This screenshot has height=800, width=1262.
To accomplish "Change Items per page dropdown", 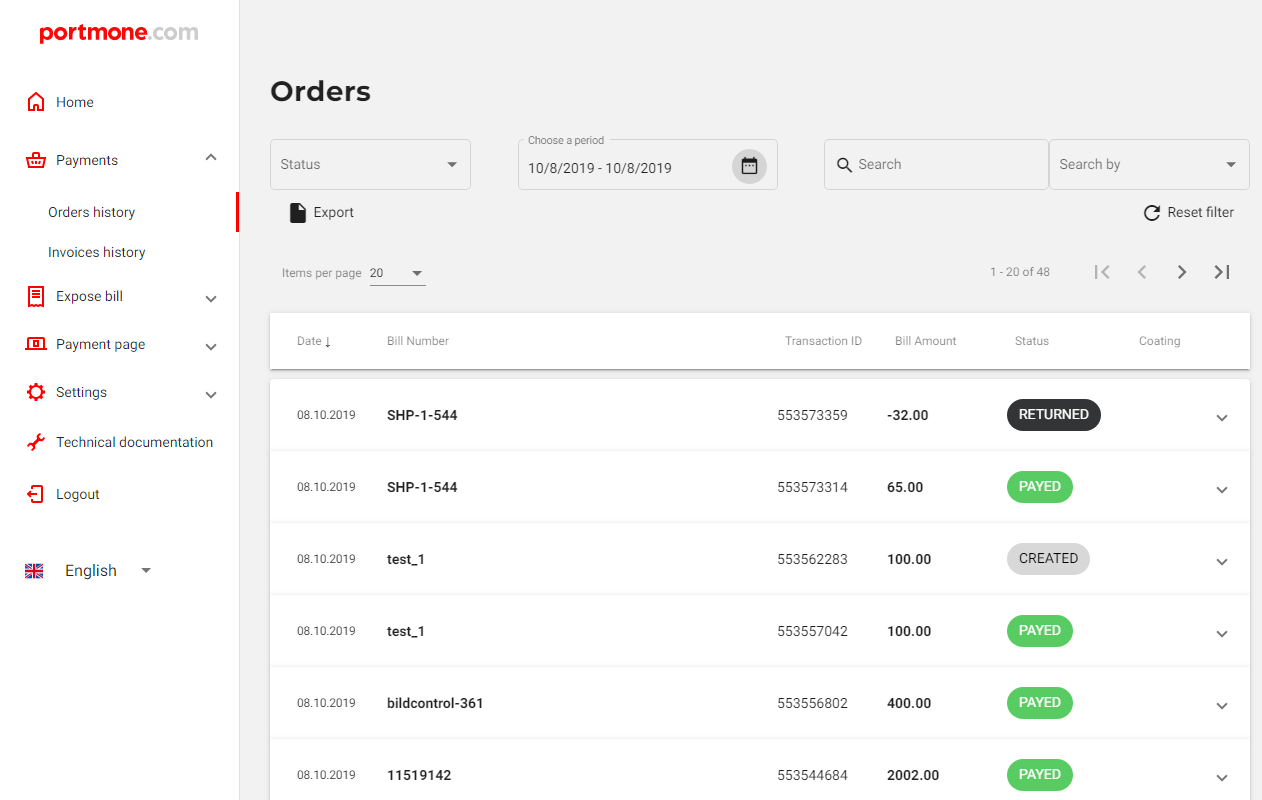I will pyautogui.click(x=397, y=273).
